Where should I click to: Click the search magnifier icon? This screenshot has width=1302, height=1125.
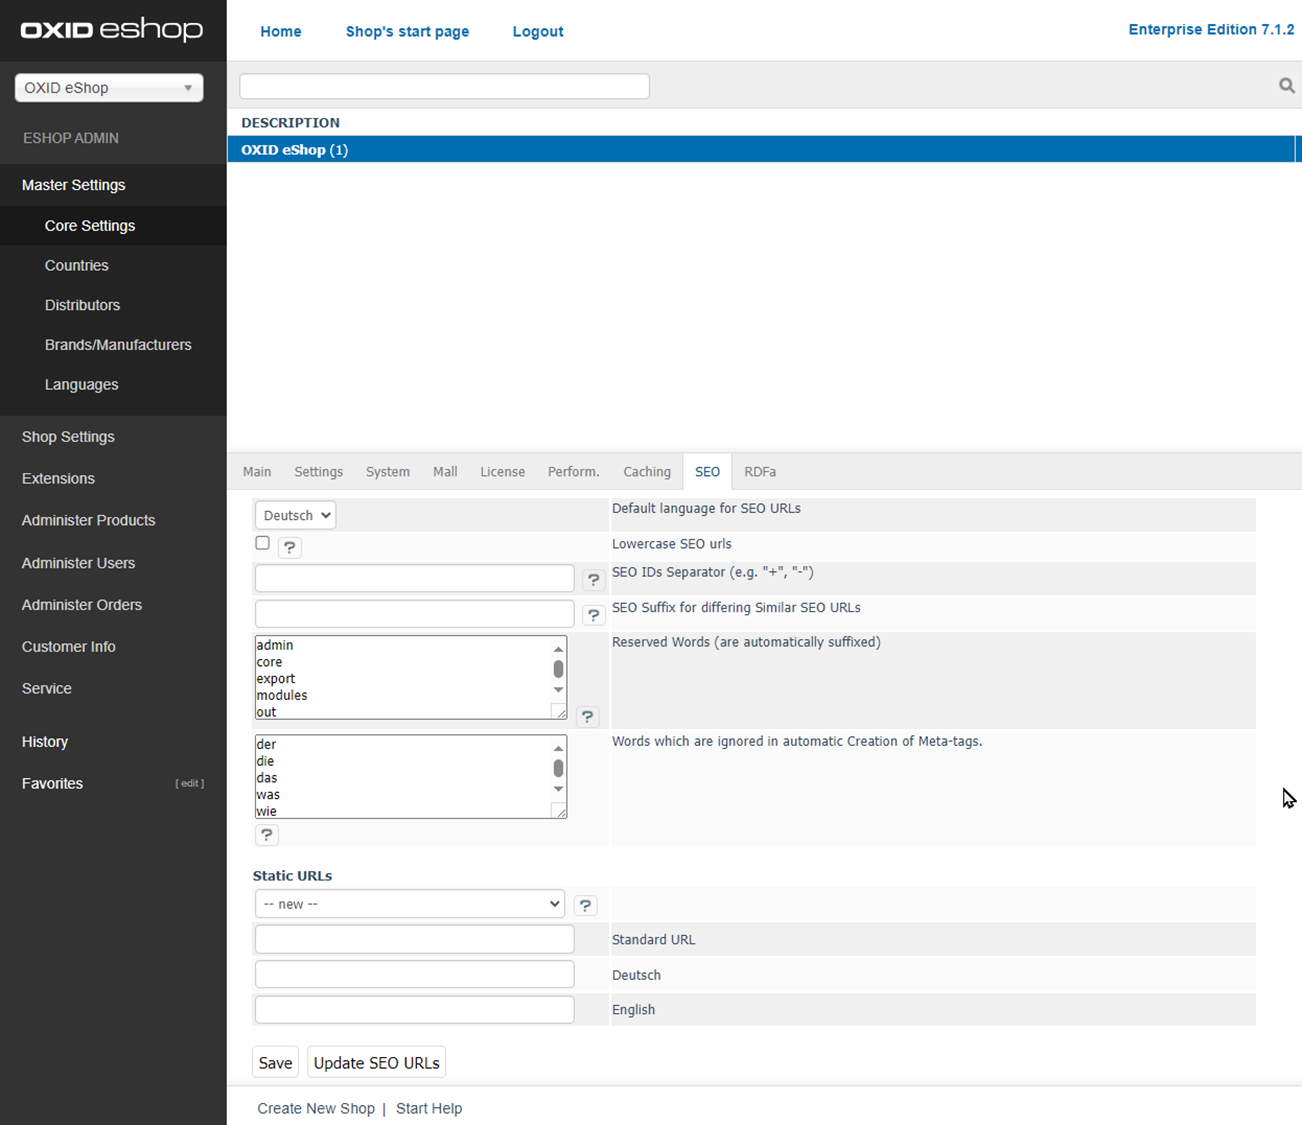coord(1286,86)
